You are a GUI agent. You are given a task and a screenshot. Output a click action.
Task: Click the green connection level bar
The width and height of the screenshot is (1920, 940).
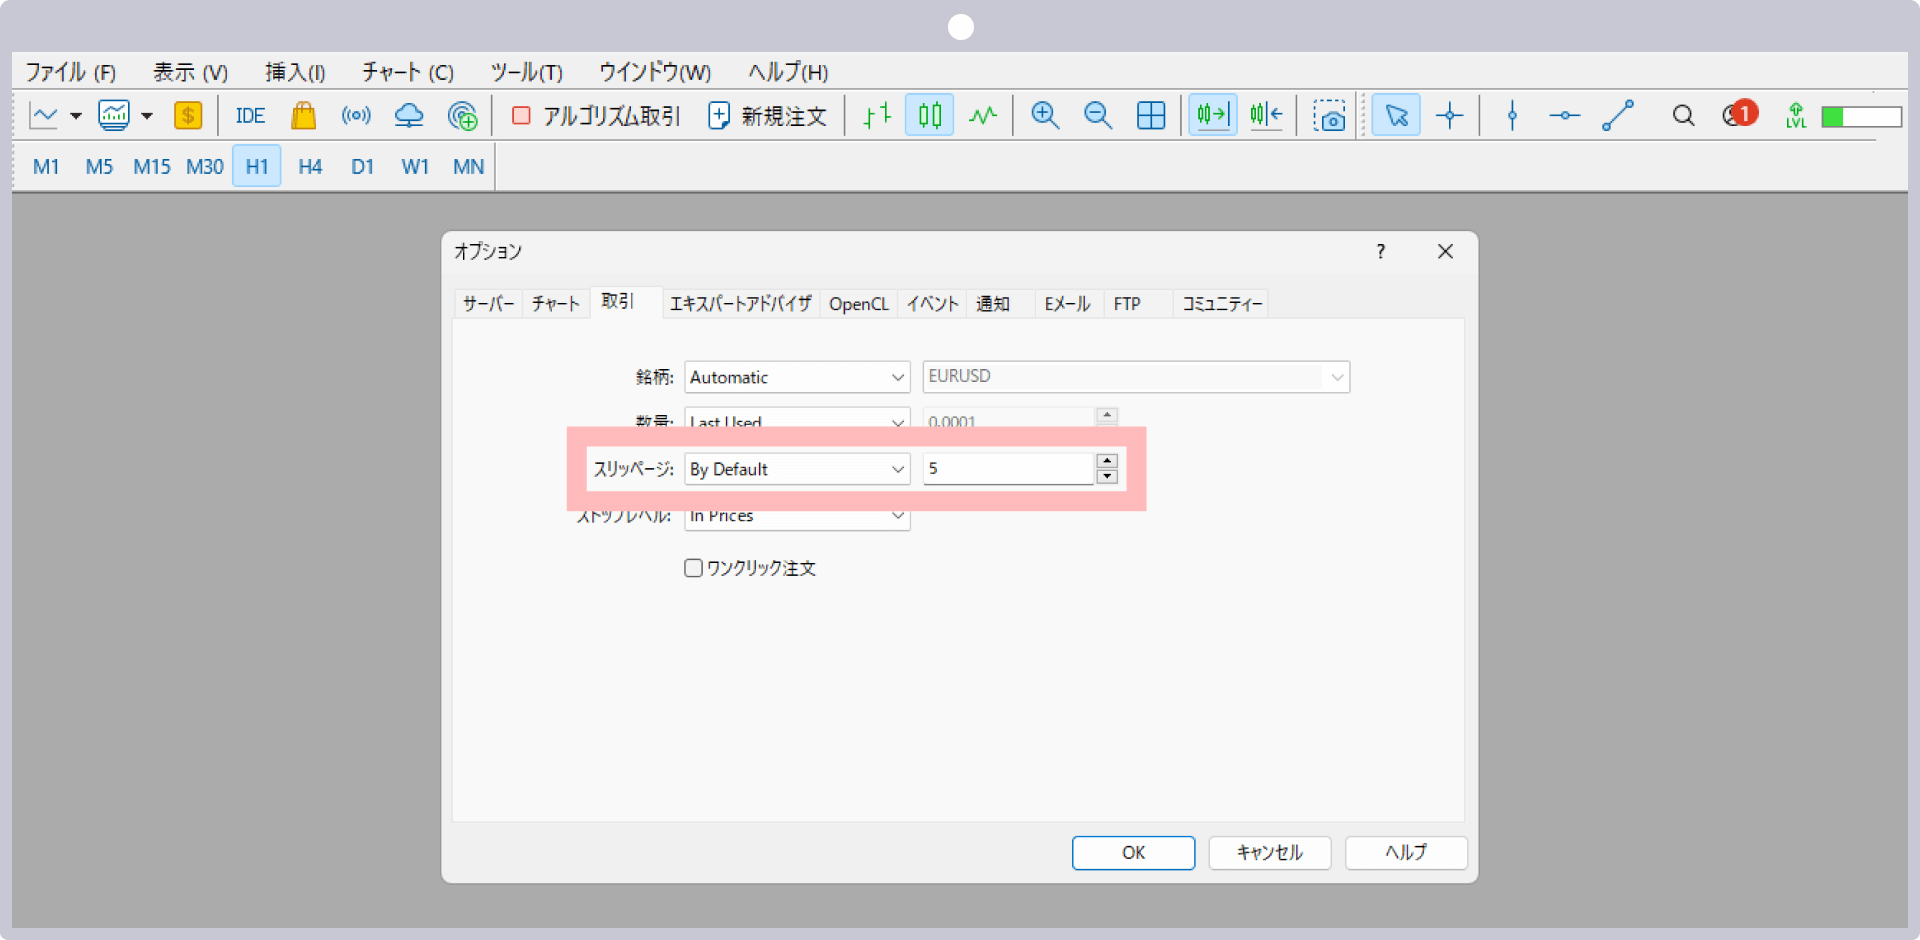[x=1861, y=117]
